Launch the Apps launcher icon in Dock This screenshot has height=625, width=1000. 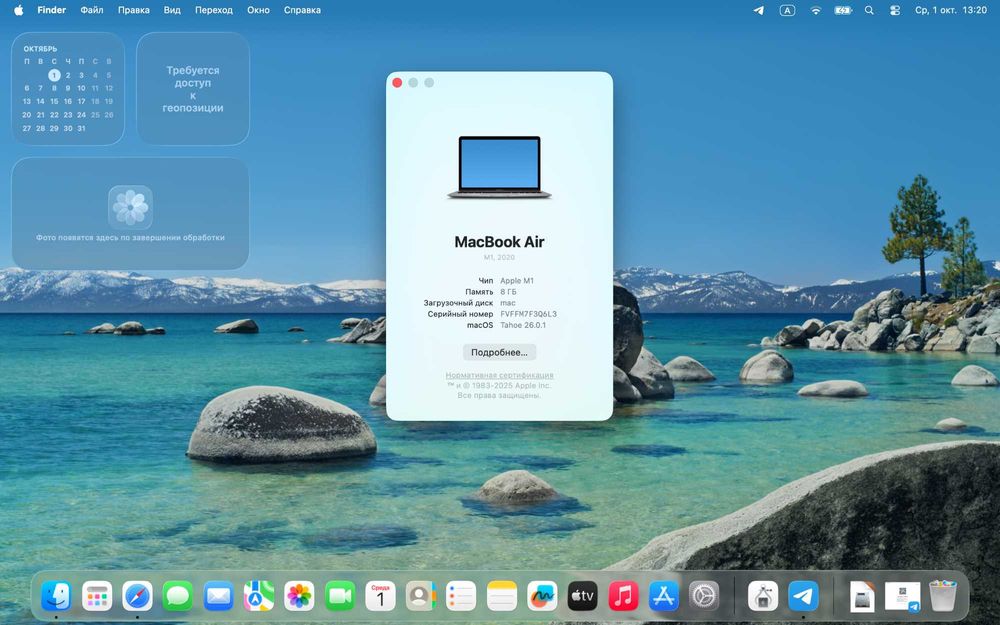97,596
